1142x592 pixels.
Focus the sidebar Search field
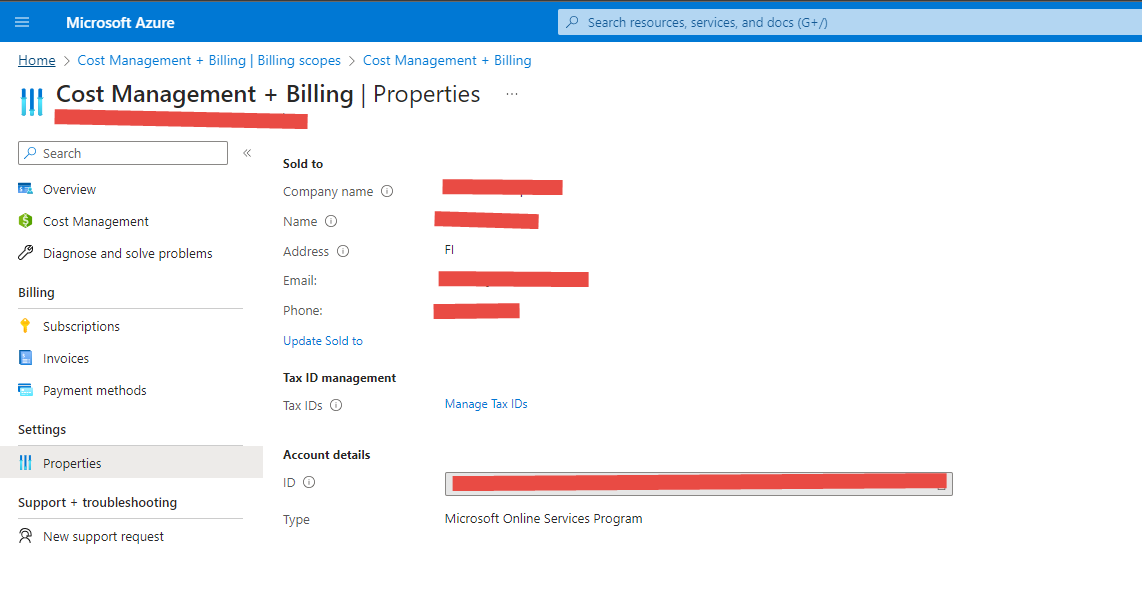[x=123, y=153]
